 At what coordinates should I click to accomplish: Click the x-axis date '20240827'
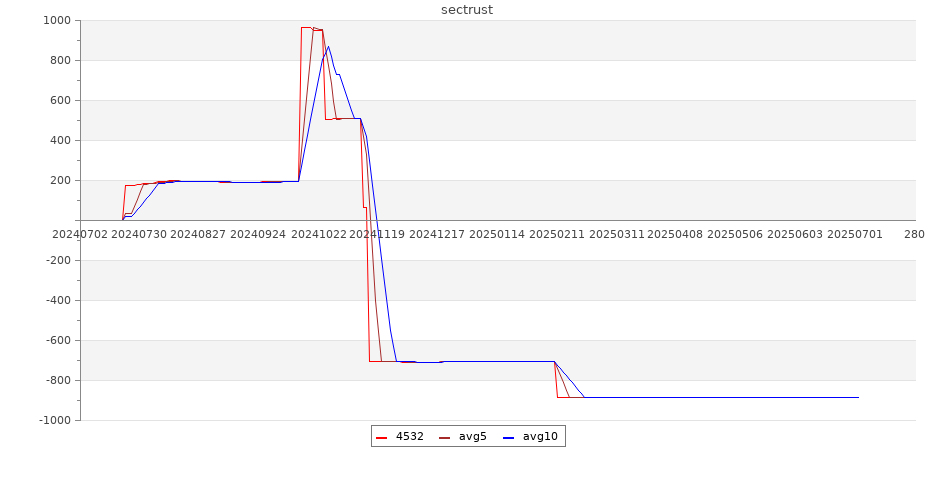pos(198,234)
